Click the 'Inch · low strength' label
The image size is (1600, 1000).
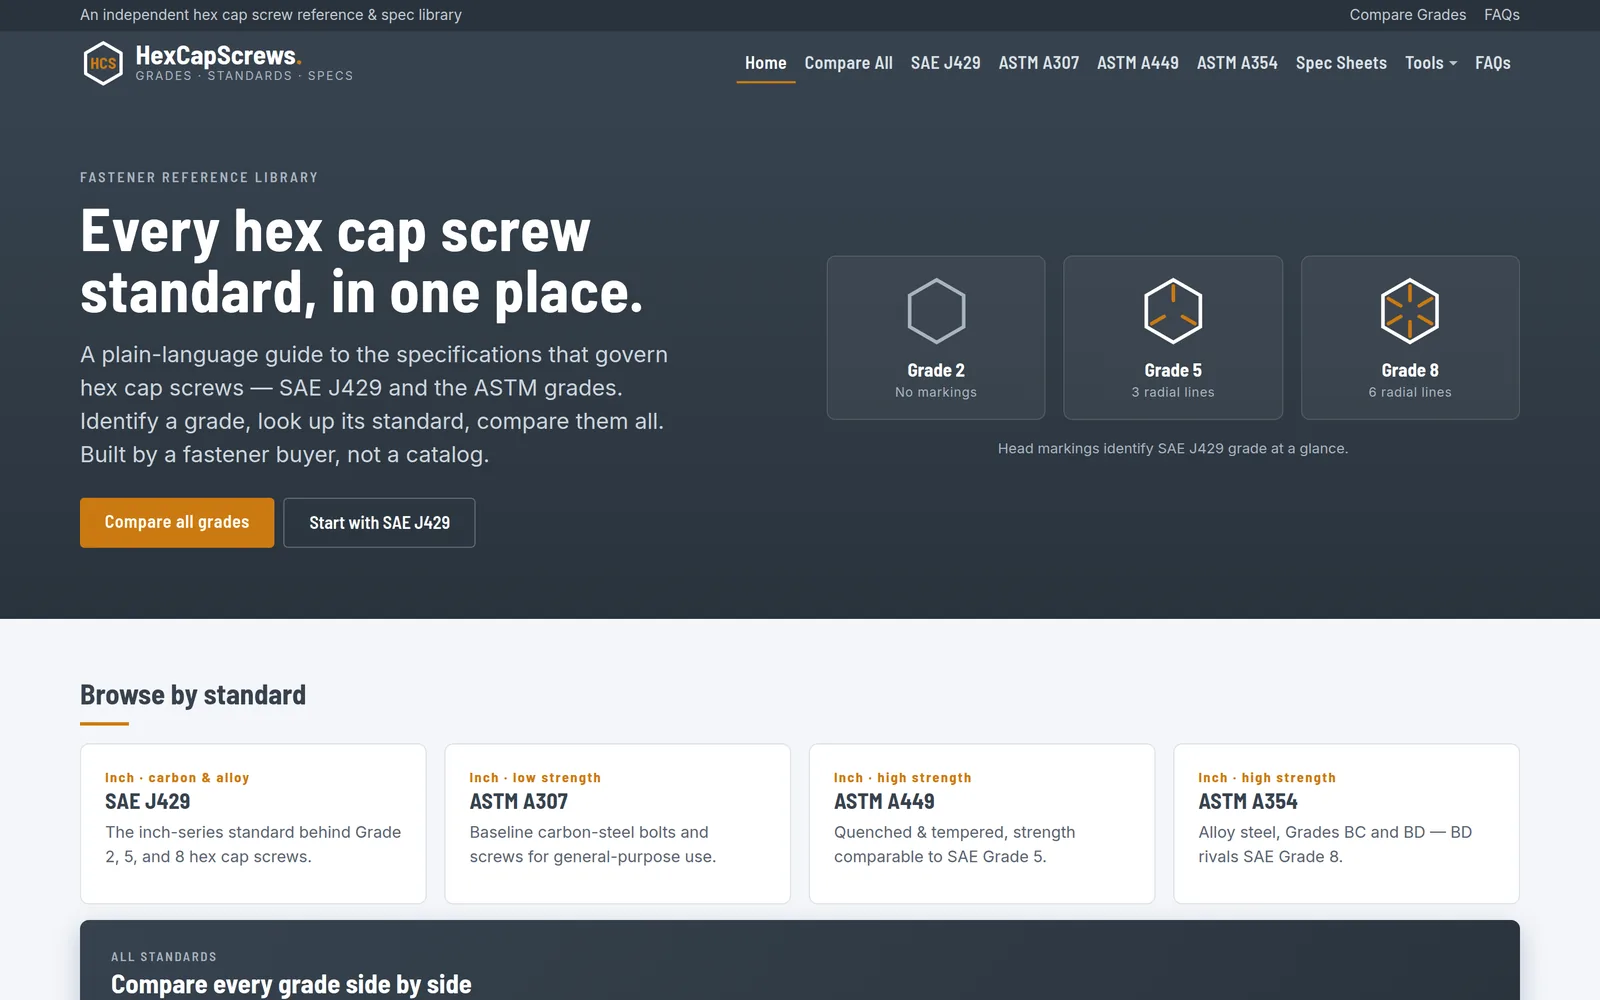(535, 778)
